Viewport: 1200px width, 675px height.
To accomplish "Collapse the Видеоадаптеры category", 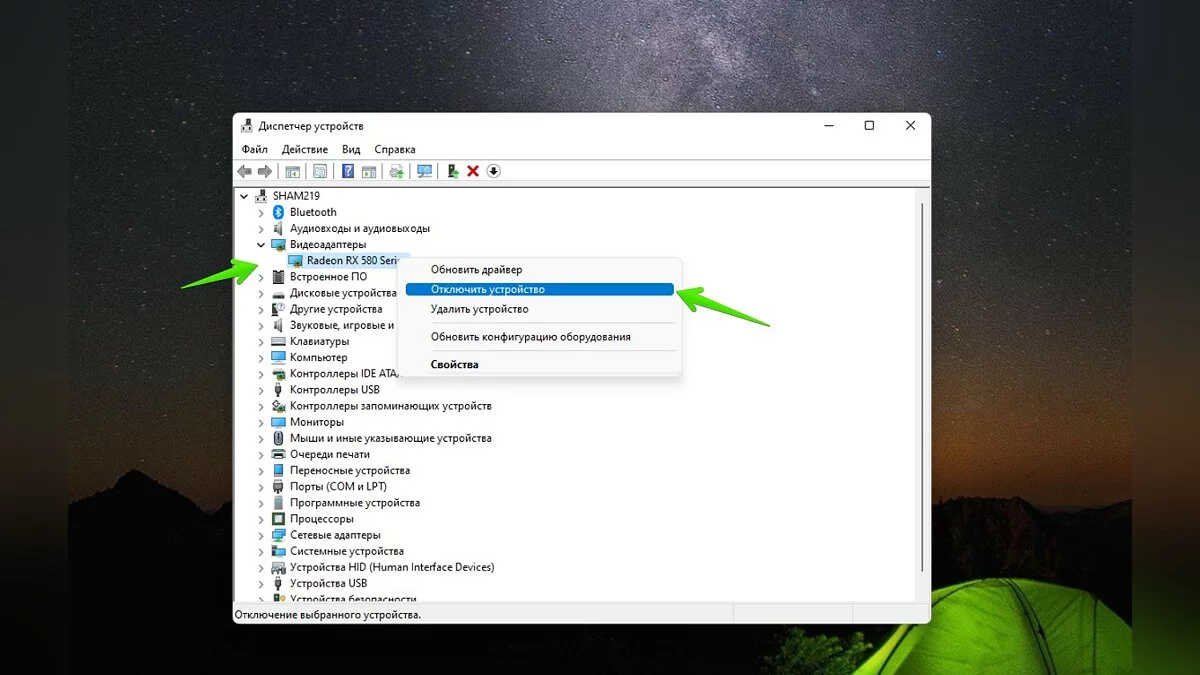I will point(261,244).
